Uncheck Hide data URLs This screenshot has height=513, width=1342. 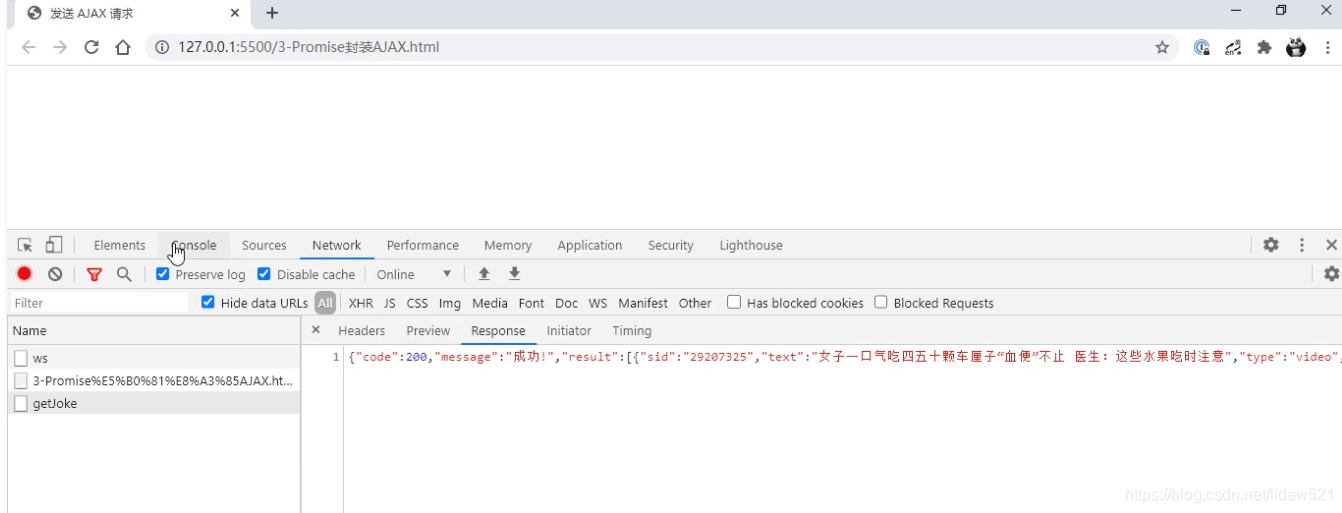208,302
